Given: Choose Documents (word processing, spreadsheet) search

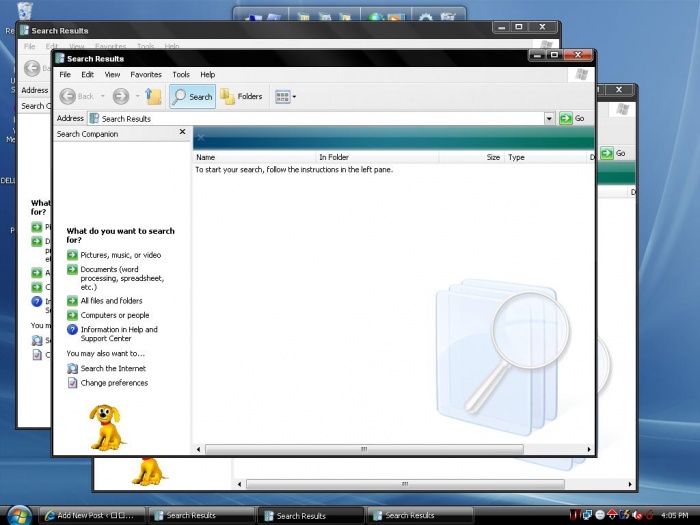Looking at the screenshot, I should 122,278.
